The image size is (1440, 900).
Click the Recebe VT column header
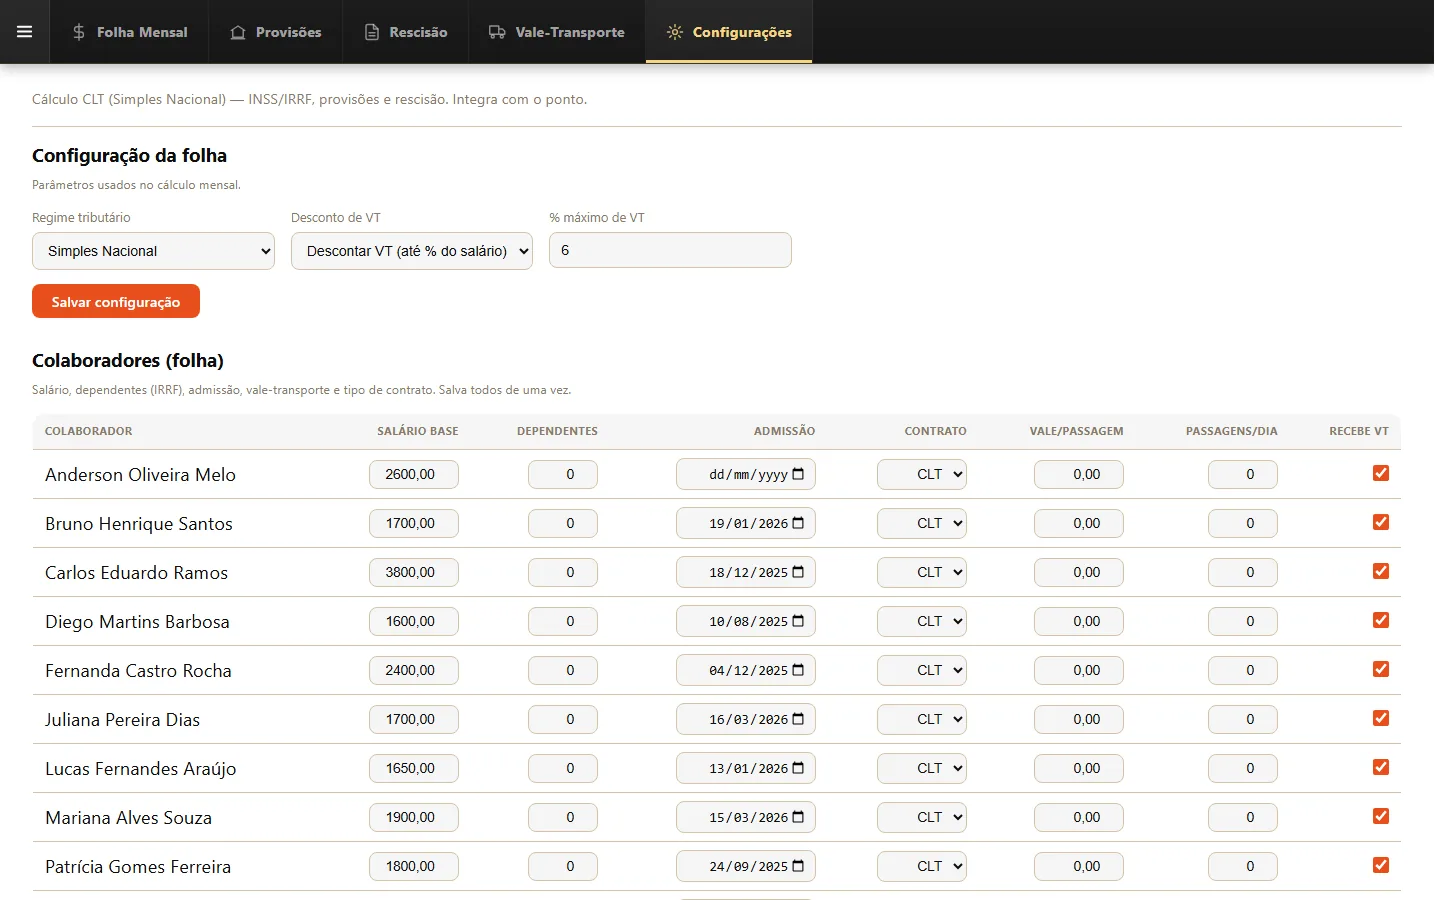click(x=1359, y=431)
